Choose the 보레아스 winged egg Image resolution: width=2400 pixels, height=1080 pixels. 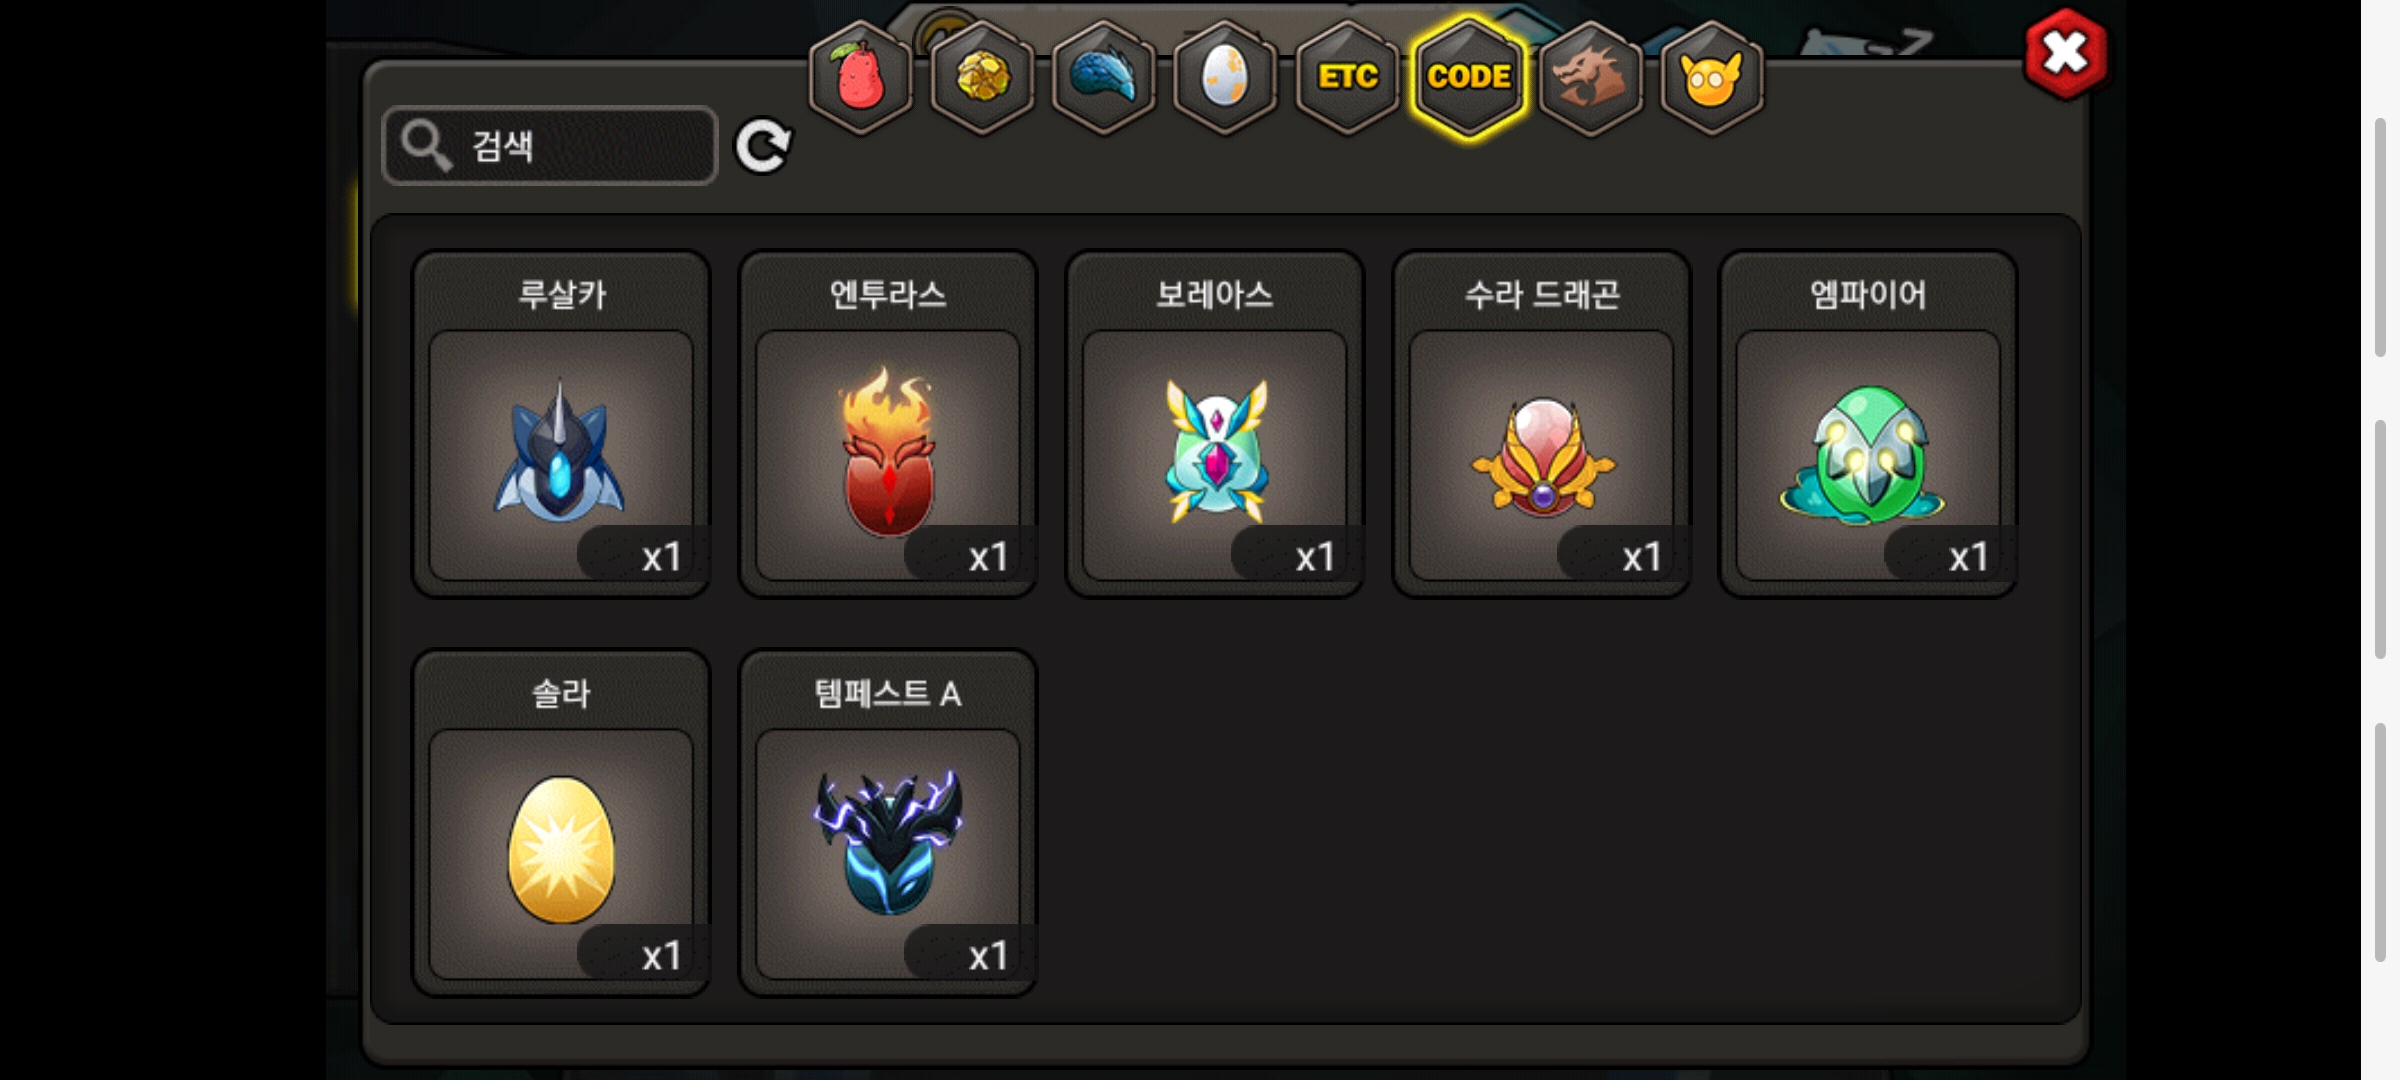coord(1215,424)
